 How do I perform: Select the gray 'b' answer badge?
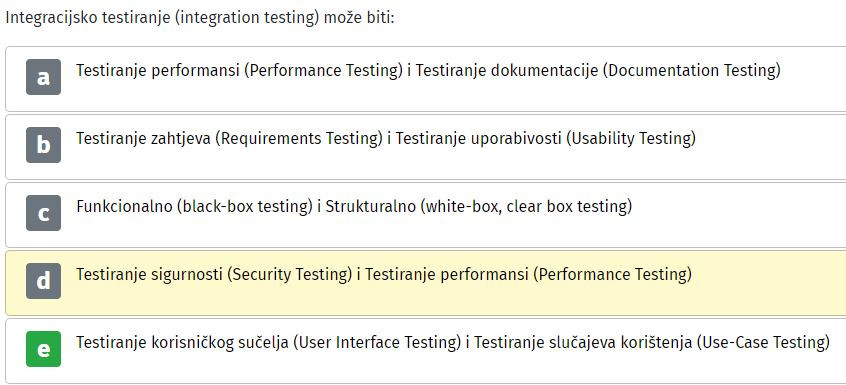(x=43, y=145)
